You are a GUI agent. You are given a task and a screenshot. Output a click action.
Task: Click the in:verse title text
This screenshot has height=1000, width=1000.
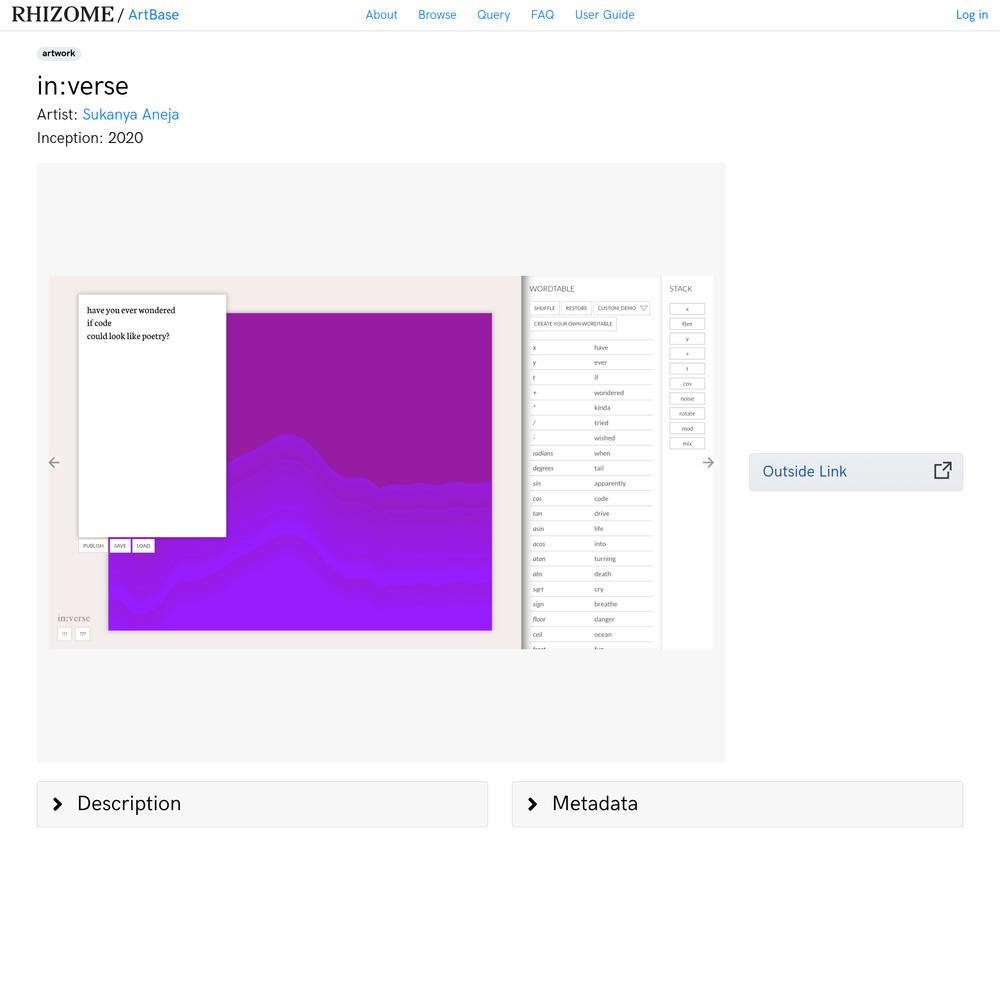point(83,86)
